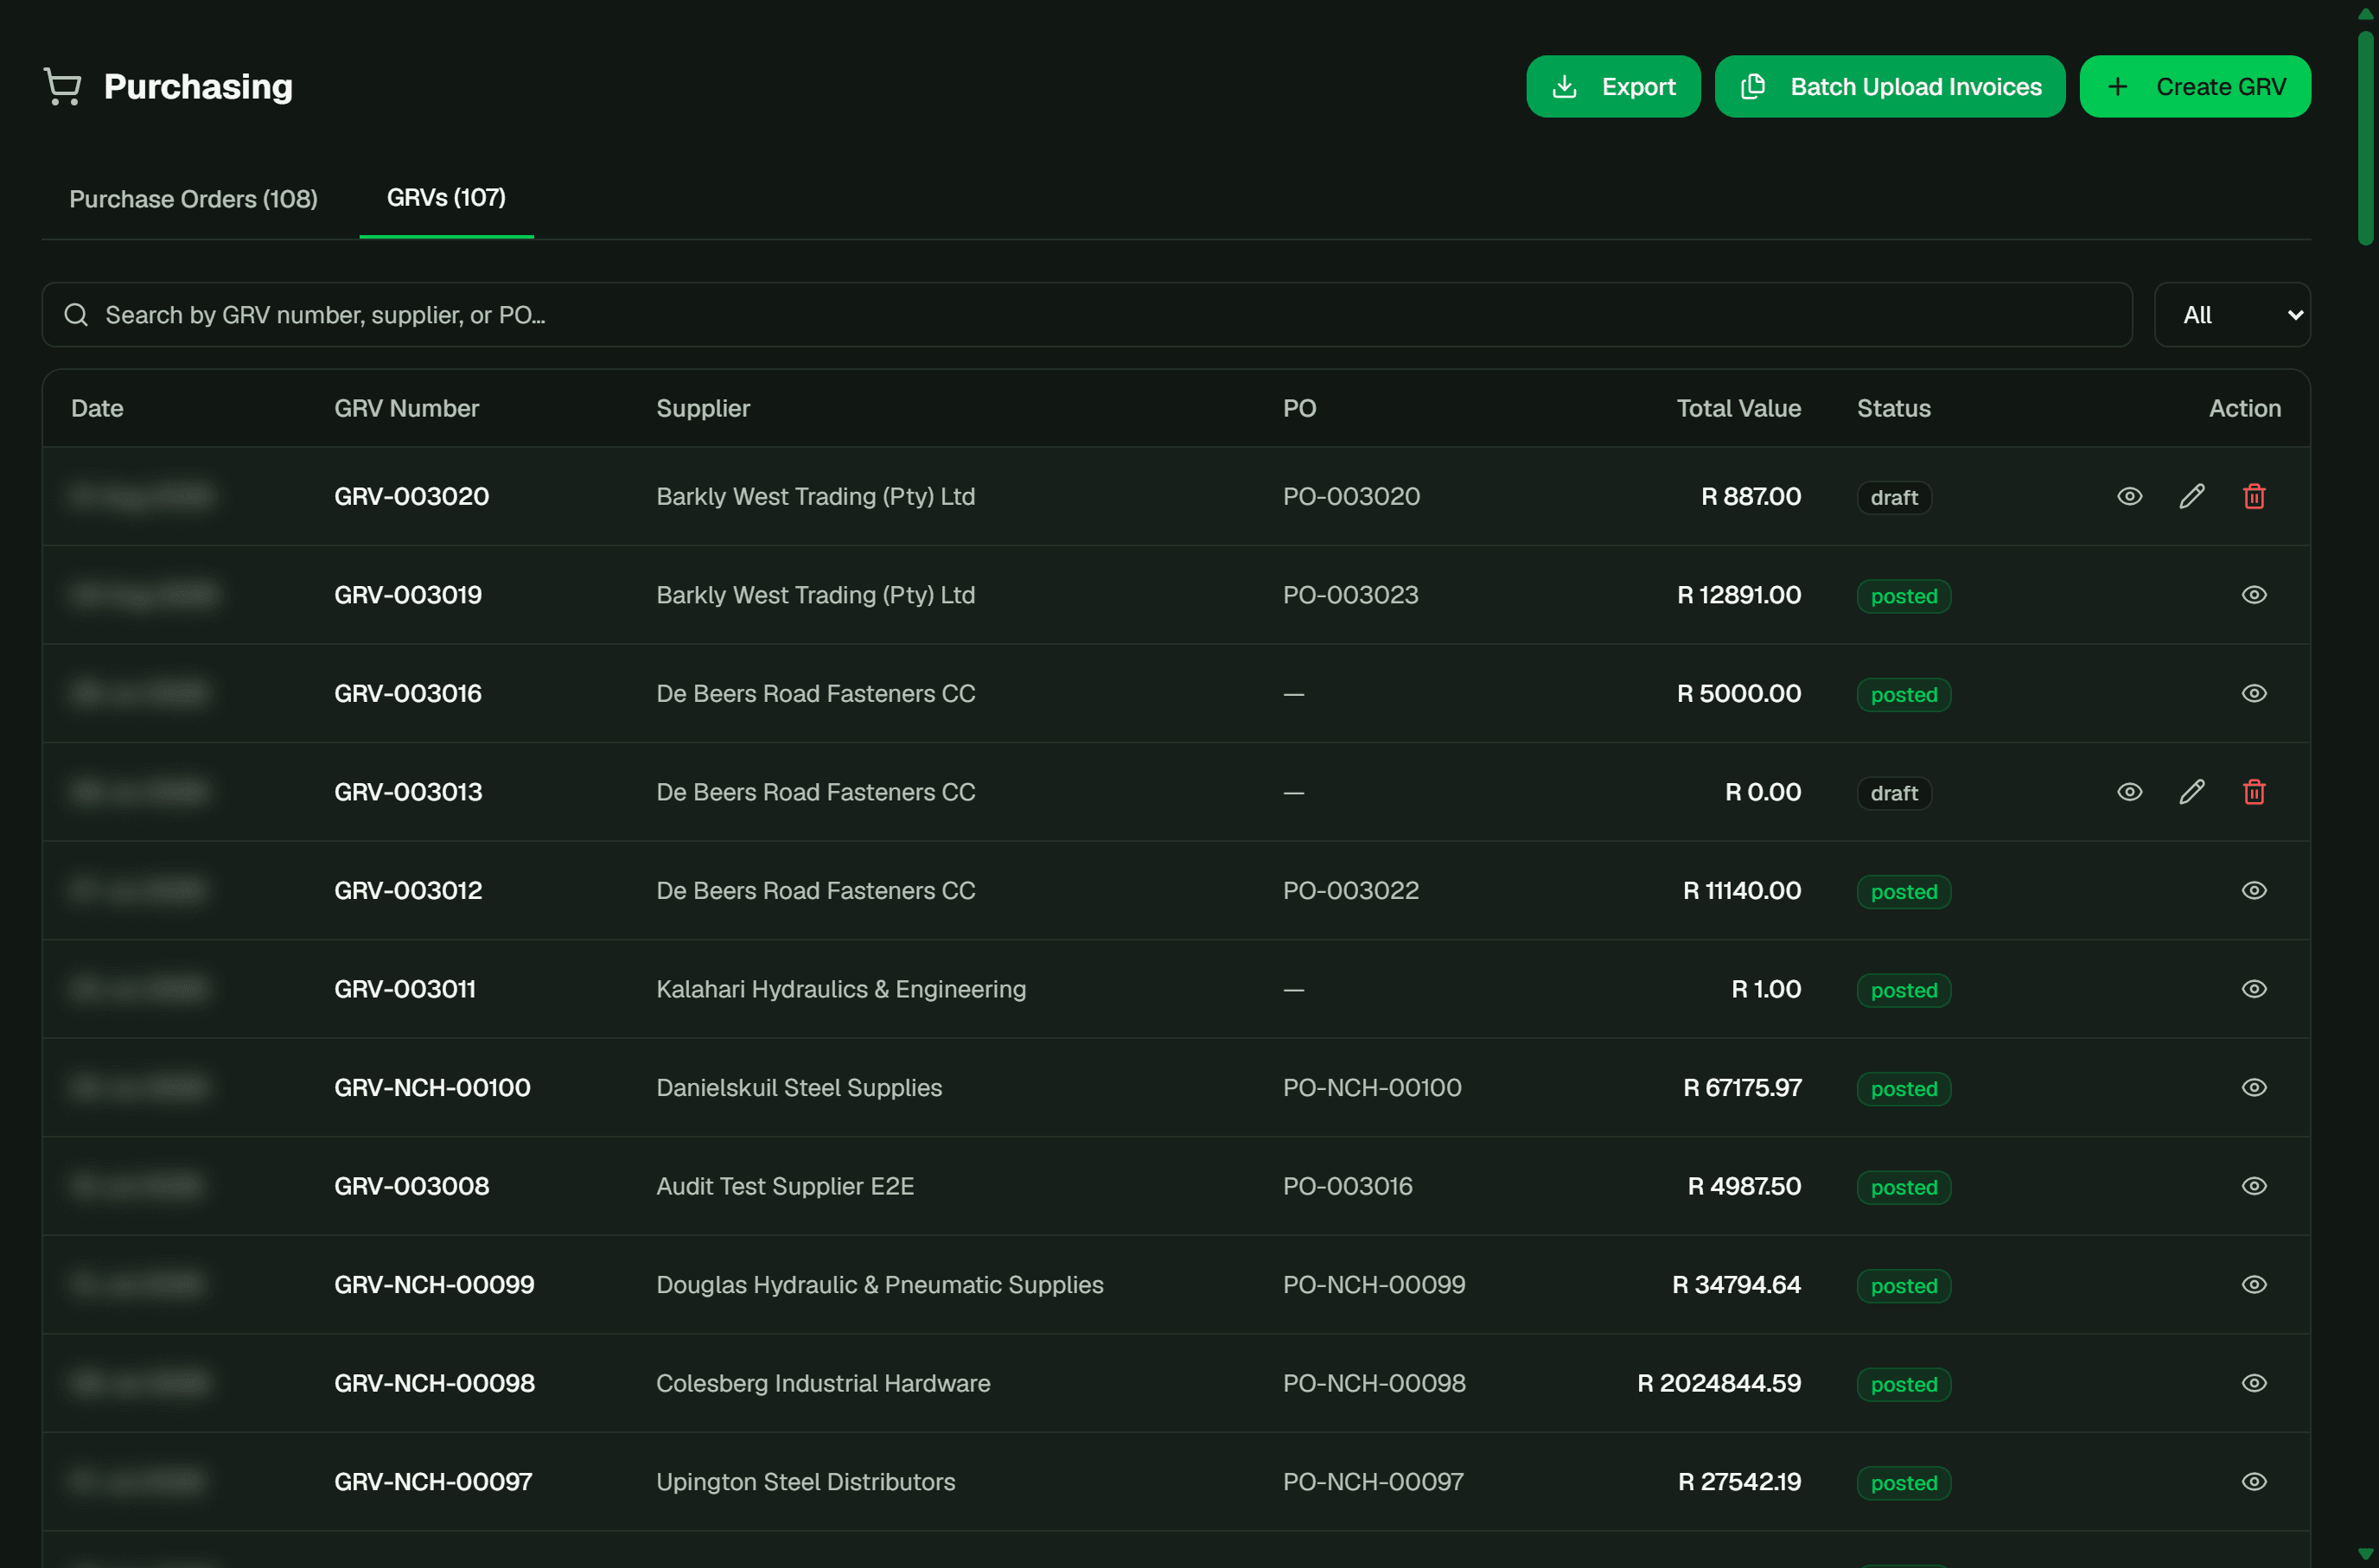Image resolution: width=2379 pixels, height=1568 pixels.
Task: Open the All status filter dropdown
Action: point(2231,315)
